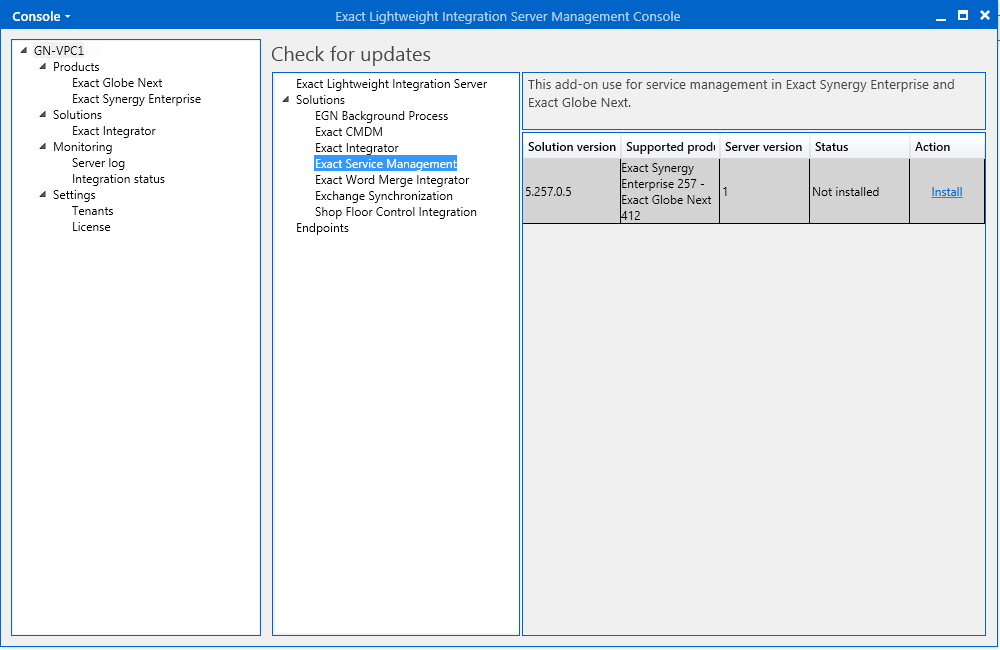Minimize the Management Console window

pyautogui.click(x=941, y=17)
